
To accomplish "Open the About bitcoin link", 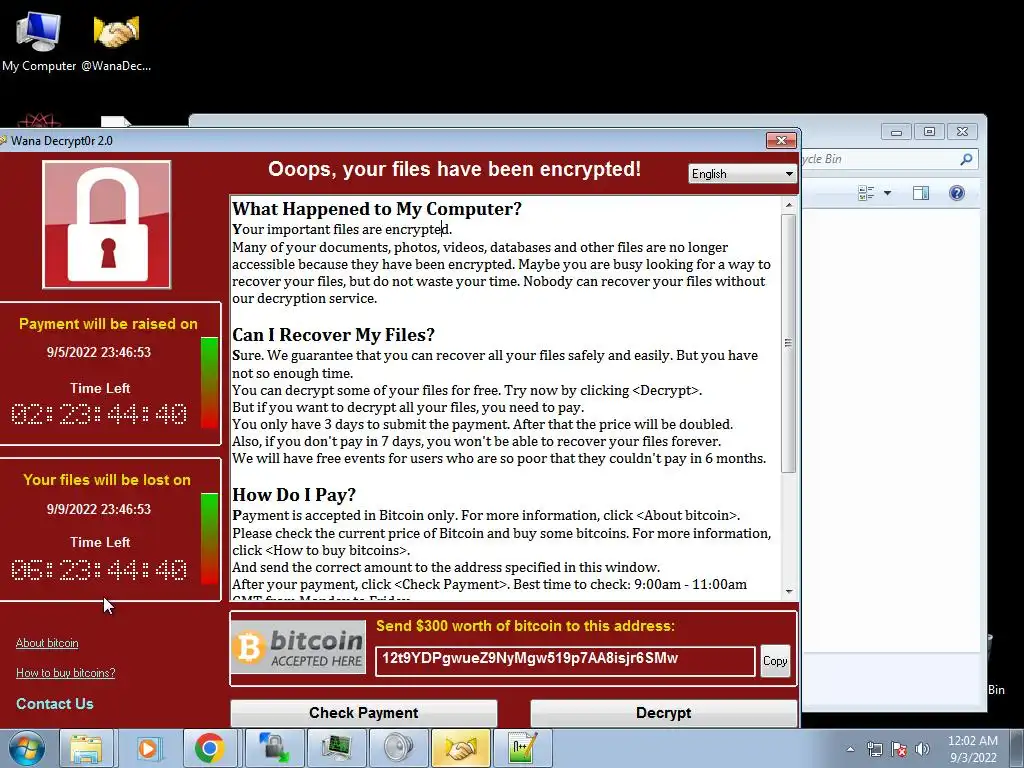I will click(47, 643).
